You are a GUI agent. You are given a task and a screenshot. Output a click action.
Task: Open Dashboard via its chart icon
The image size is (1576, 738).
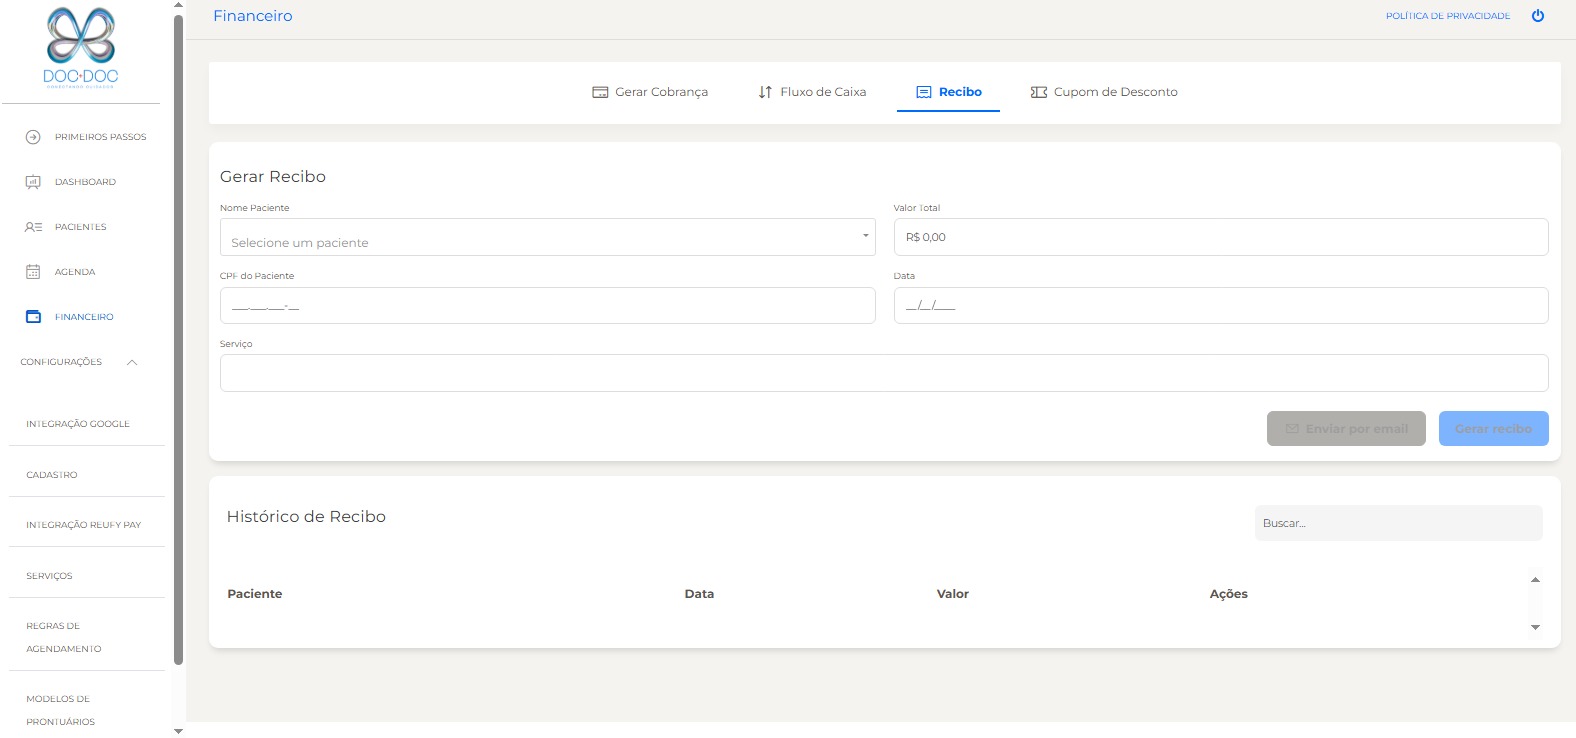point(33,182)
